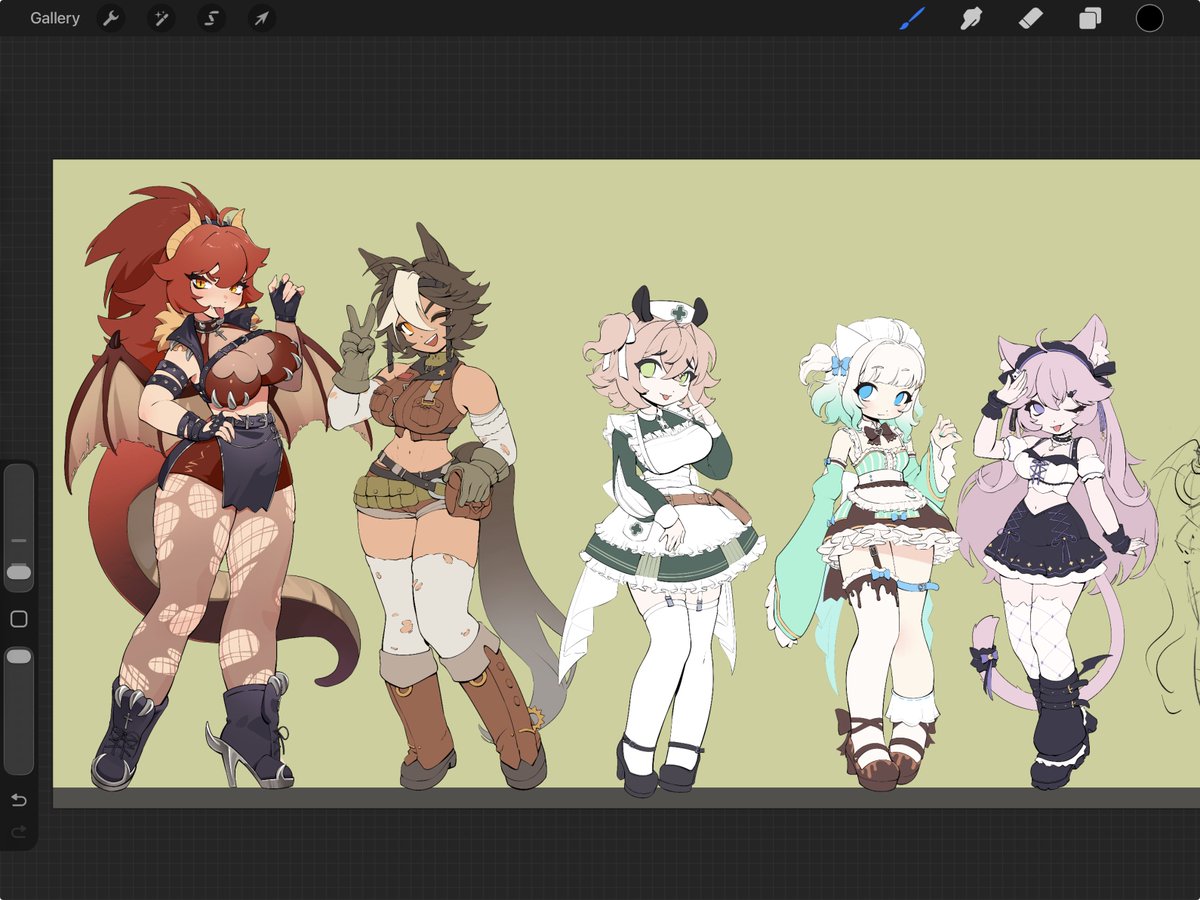Image resolution: width=1200 pixels, height=900 pixels.
Task: Open the active color picker
Action: click(x=1149, y=18)
